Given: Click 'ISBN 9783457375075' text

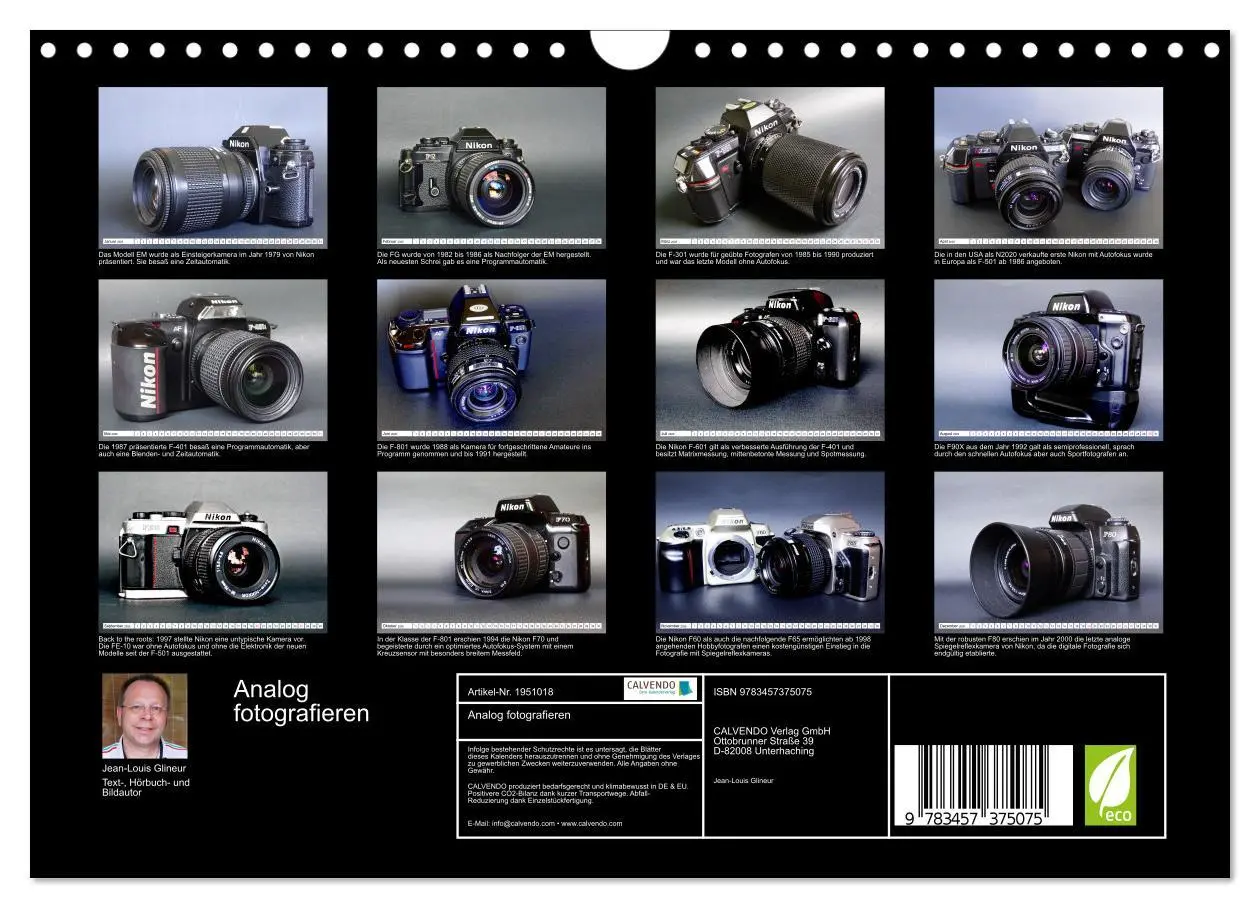Looking at the screenshot, I should [763, 692].
